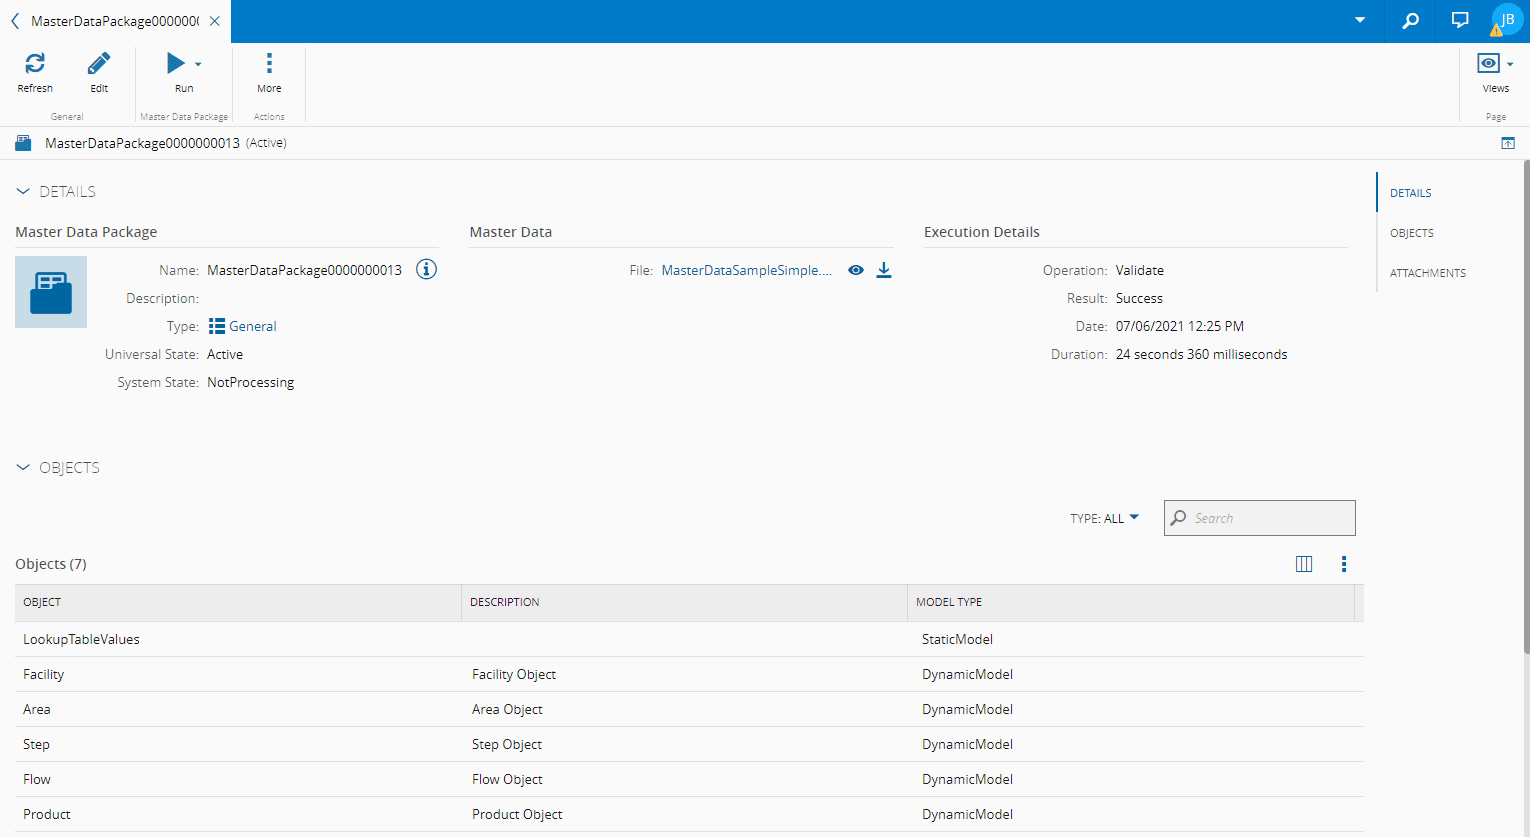The height and width of the screenshot is (837, 1530).
Task: Collapse the DETAILS section
Action: tap(23, 192)
